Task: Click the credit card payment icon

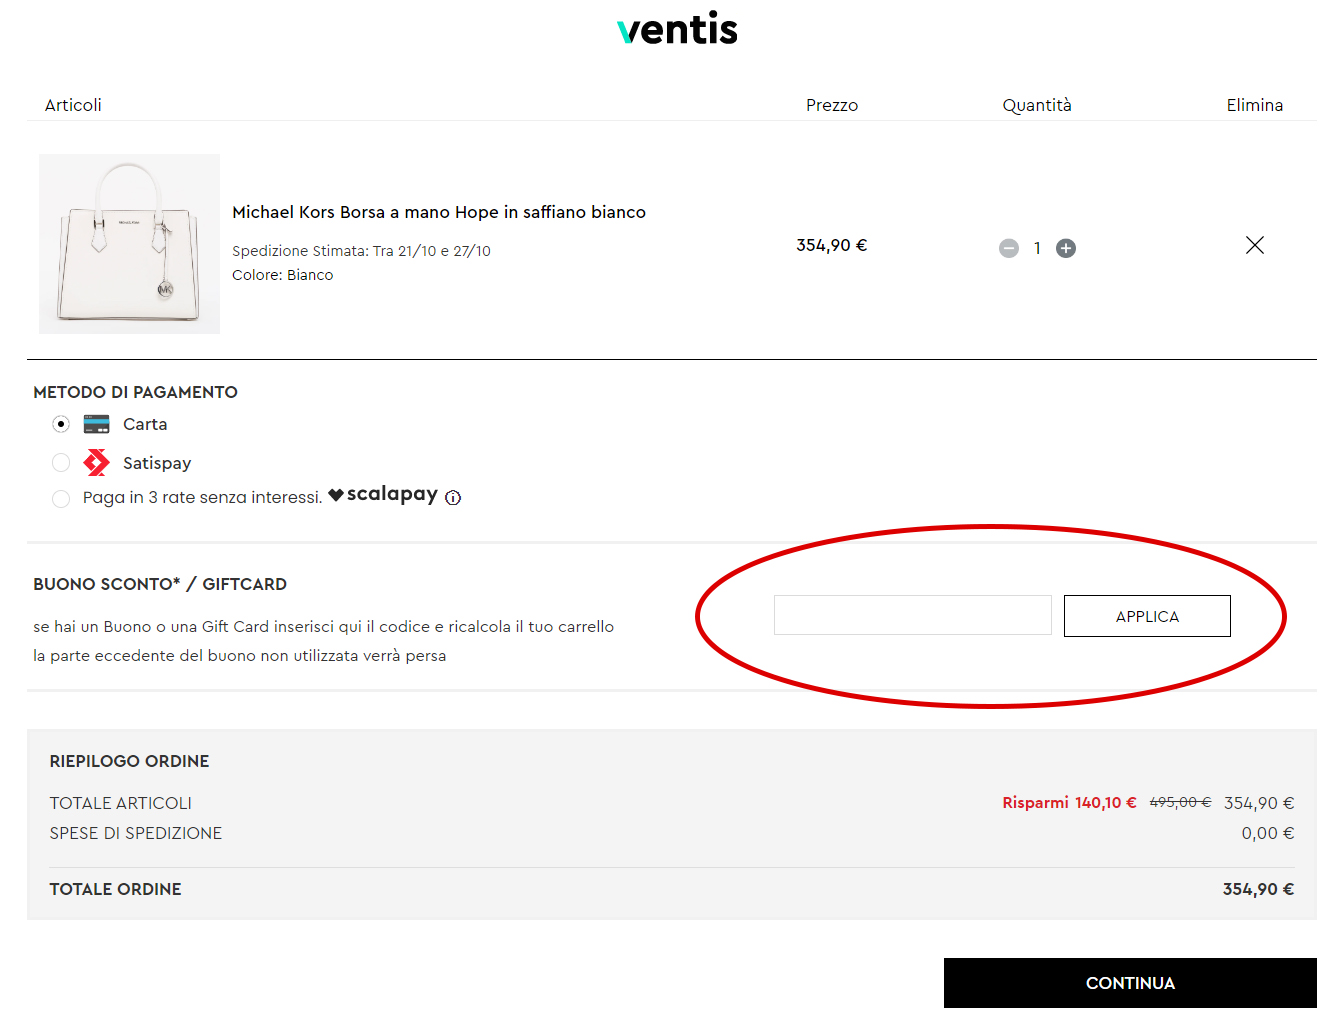Action: [x=96, y=423]
